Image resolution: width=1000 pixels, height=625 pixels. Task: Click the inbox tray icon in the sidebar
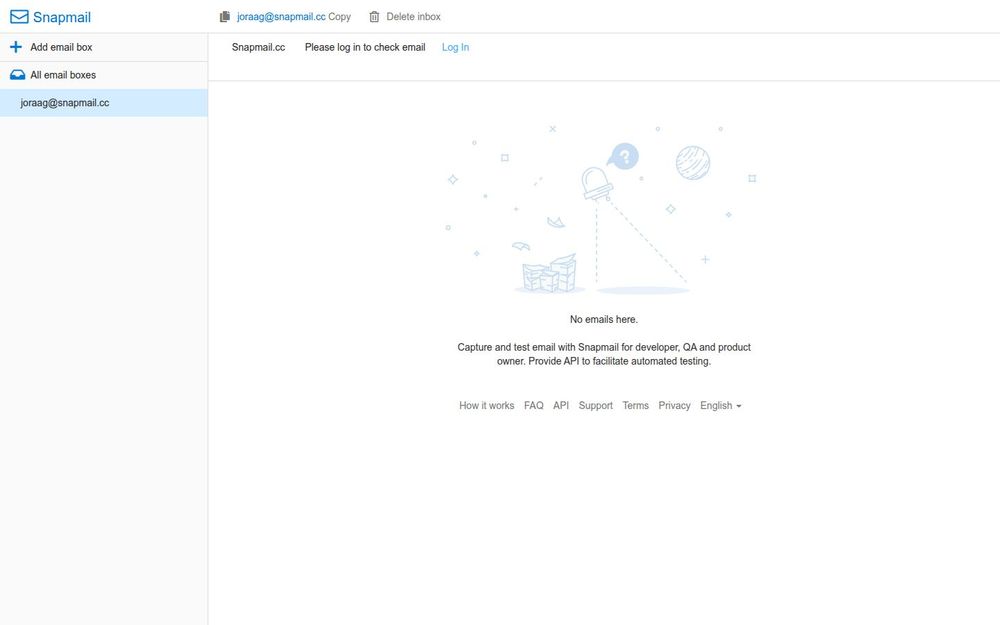tap(17, 75)
